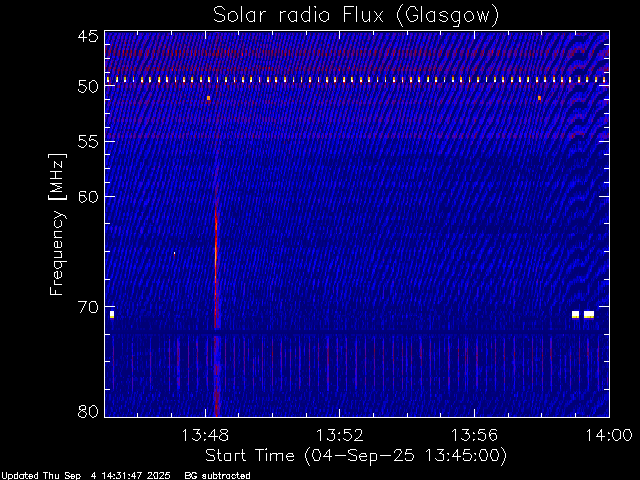
Task: Select the 45 frequency tick label
Action: click(88, 36)
